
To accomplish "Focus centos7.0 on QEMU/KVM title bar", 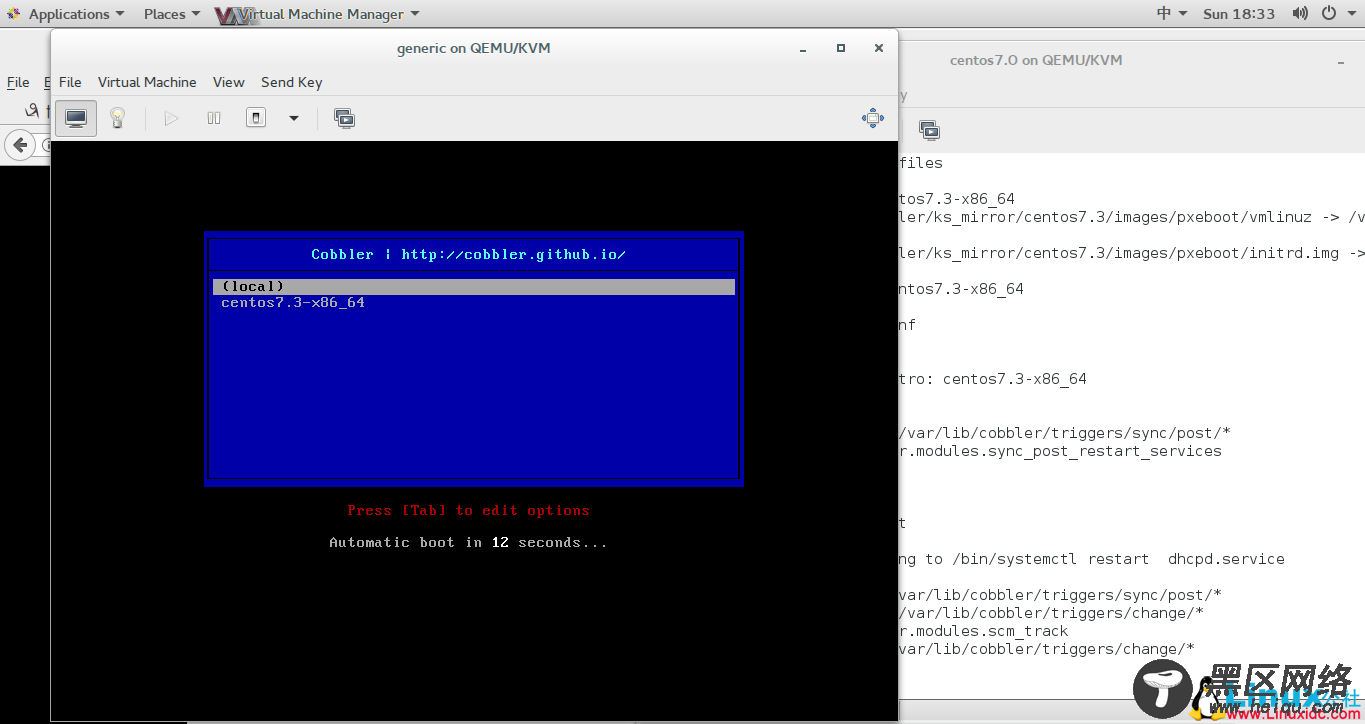I will point(1036,60).
